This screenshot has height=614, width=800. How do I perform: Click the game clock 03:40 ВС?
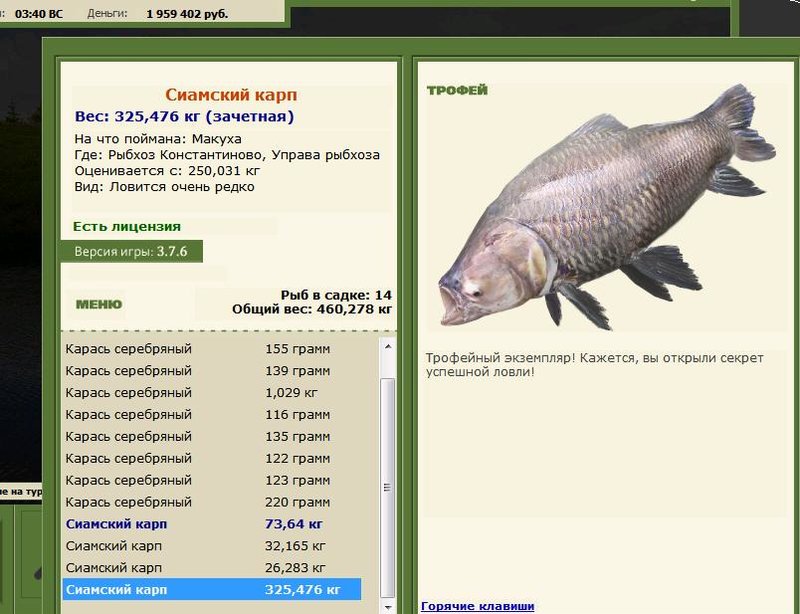click(39, 14)
